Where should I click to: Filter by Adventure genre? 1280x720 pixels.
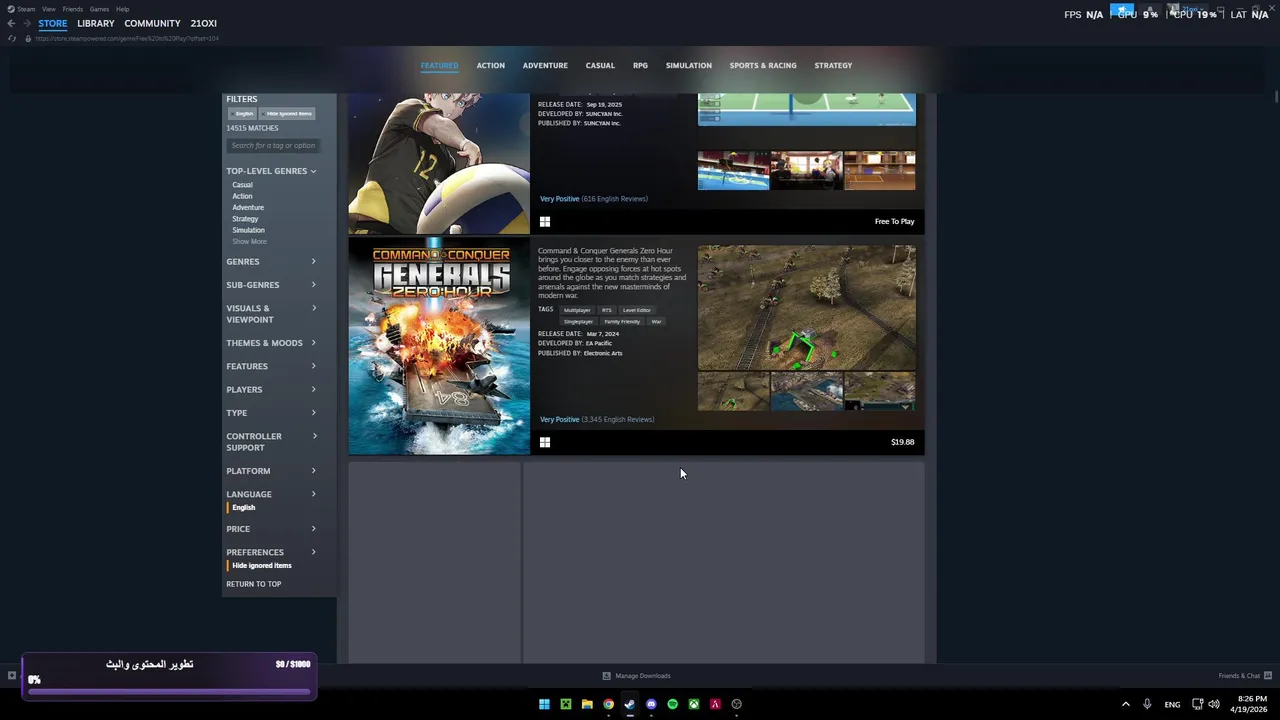point(248,207)
